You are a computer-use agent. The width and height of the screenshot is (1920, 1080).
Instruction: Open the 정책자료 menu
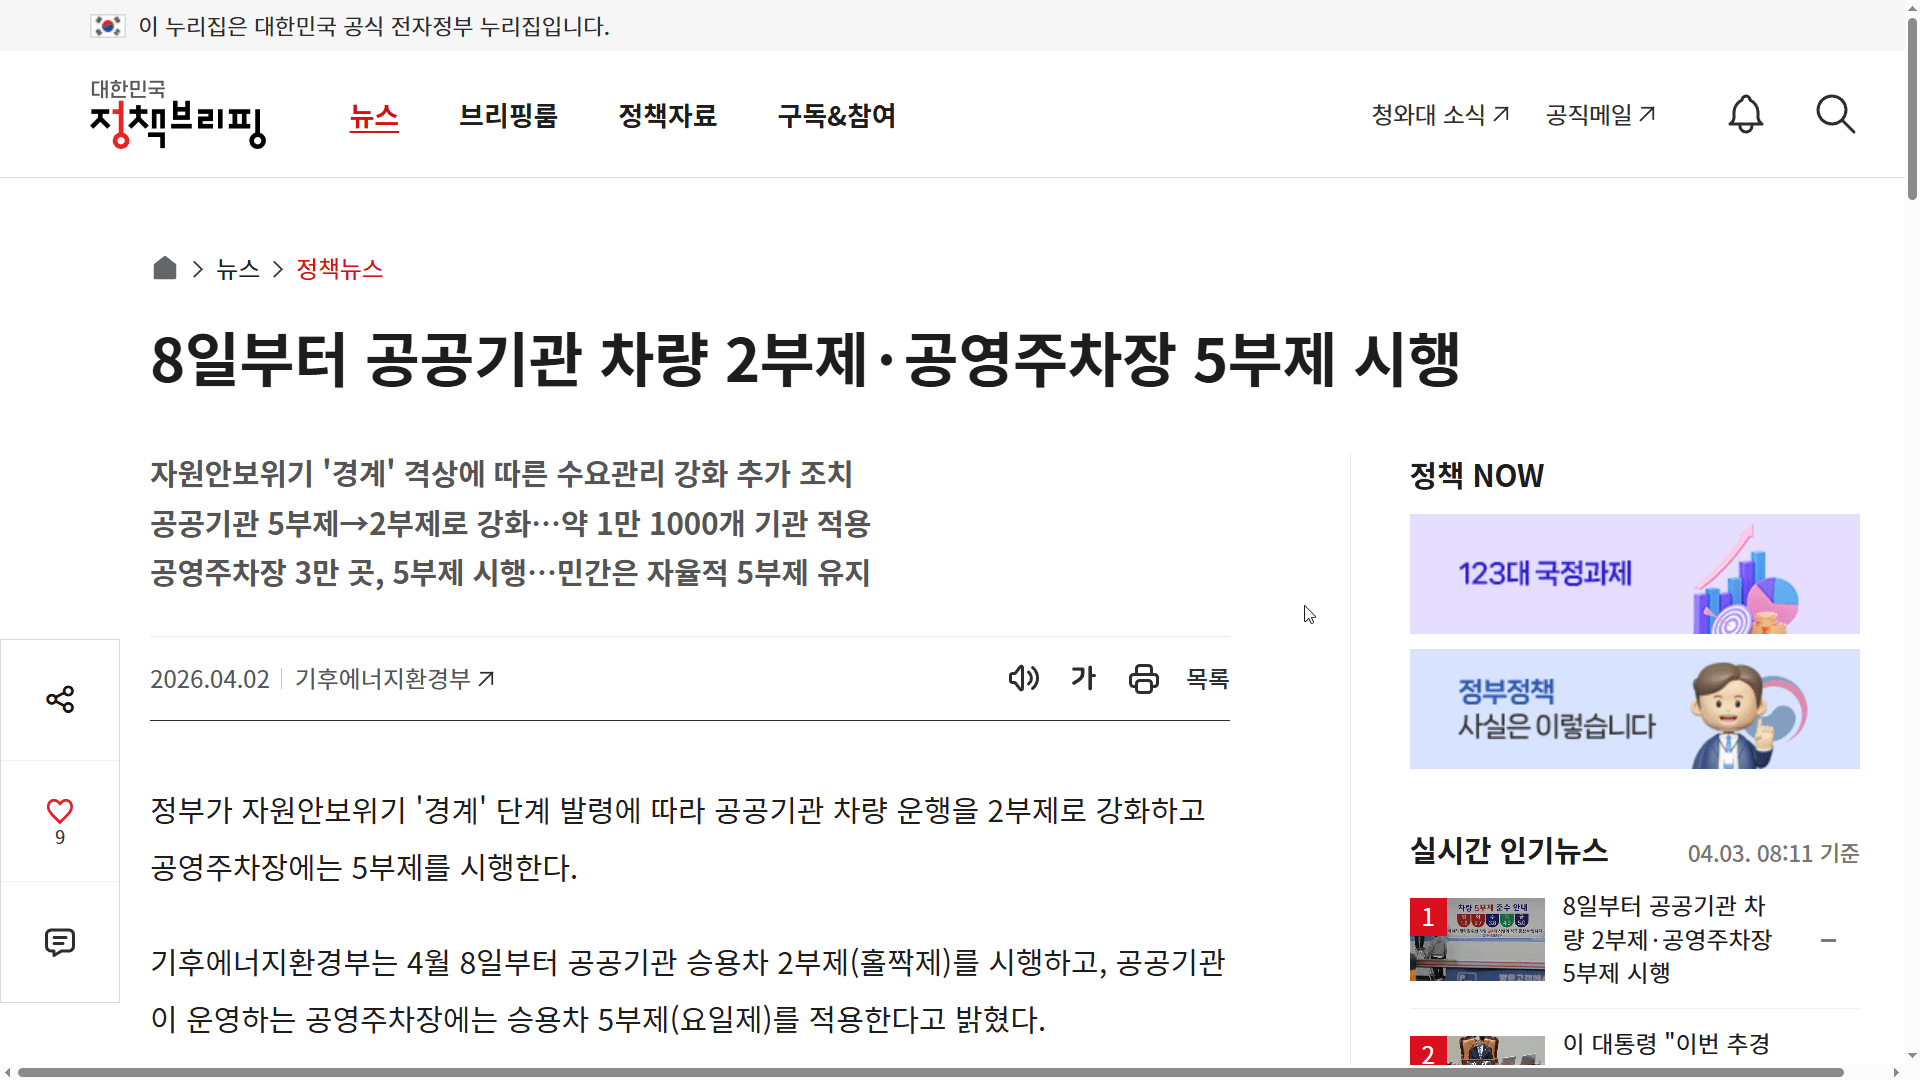pyautogui.click(x=668, y=116)
